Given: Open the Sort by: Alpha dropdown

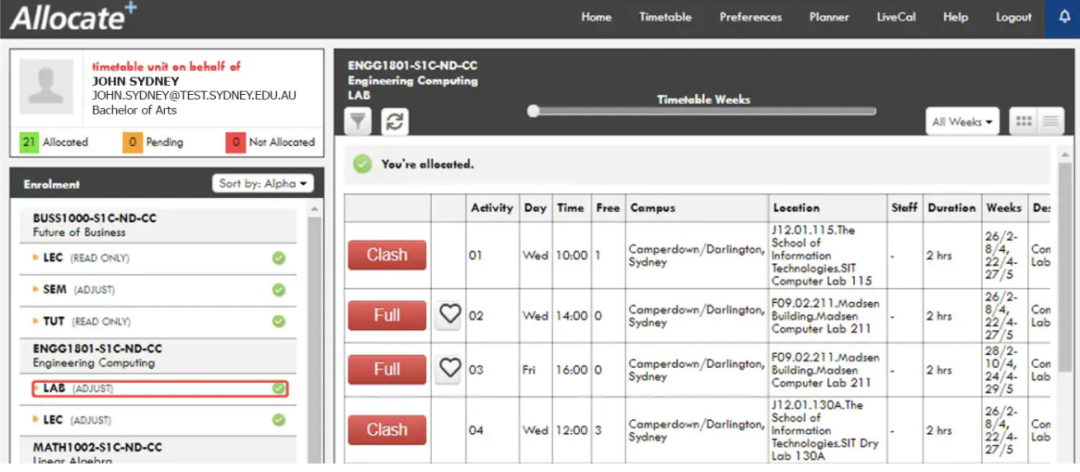Looking at the screenshot, I should (262, 183).
